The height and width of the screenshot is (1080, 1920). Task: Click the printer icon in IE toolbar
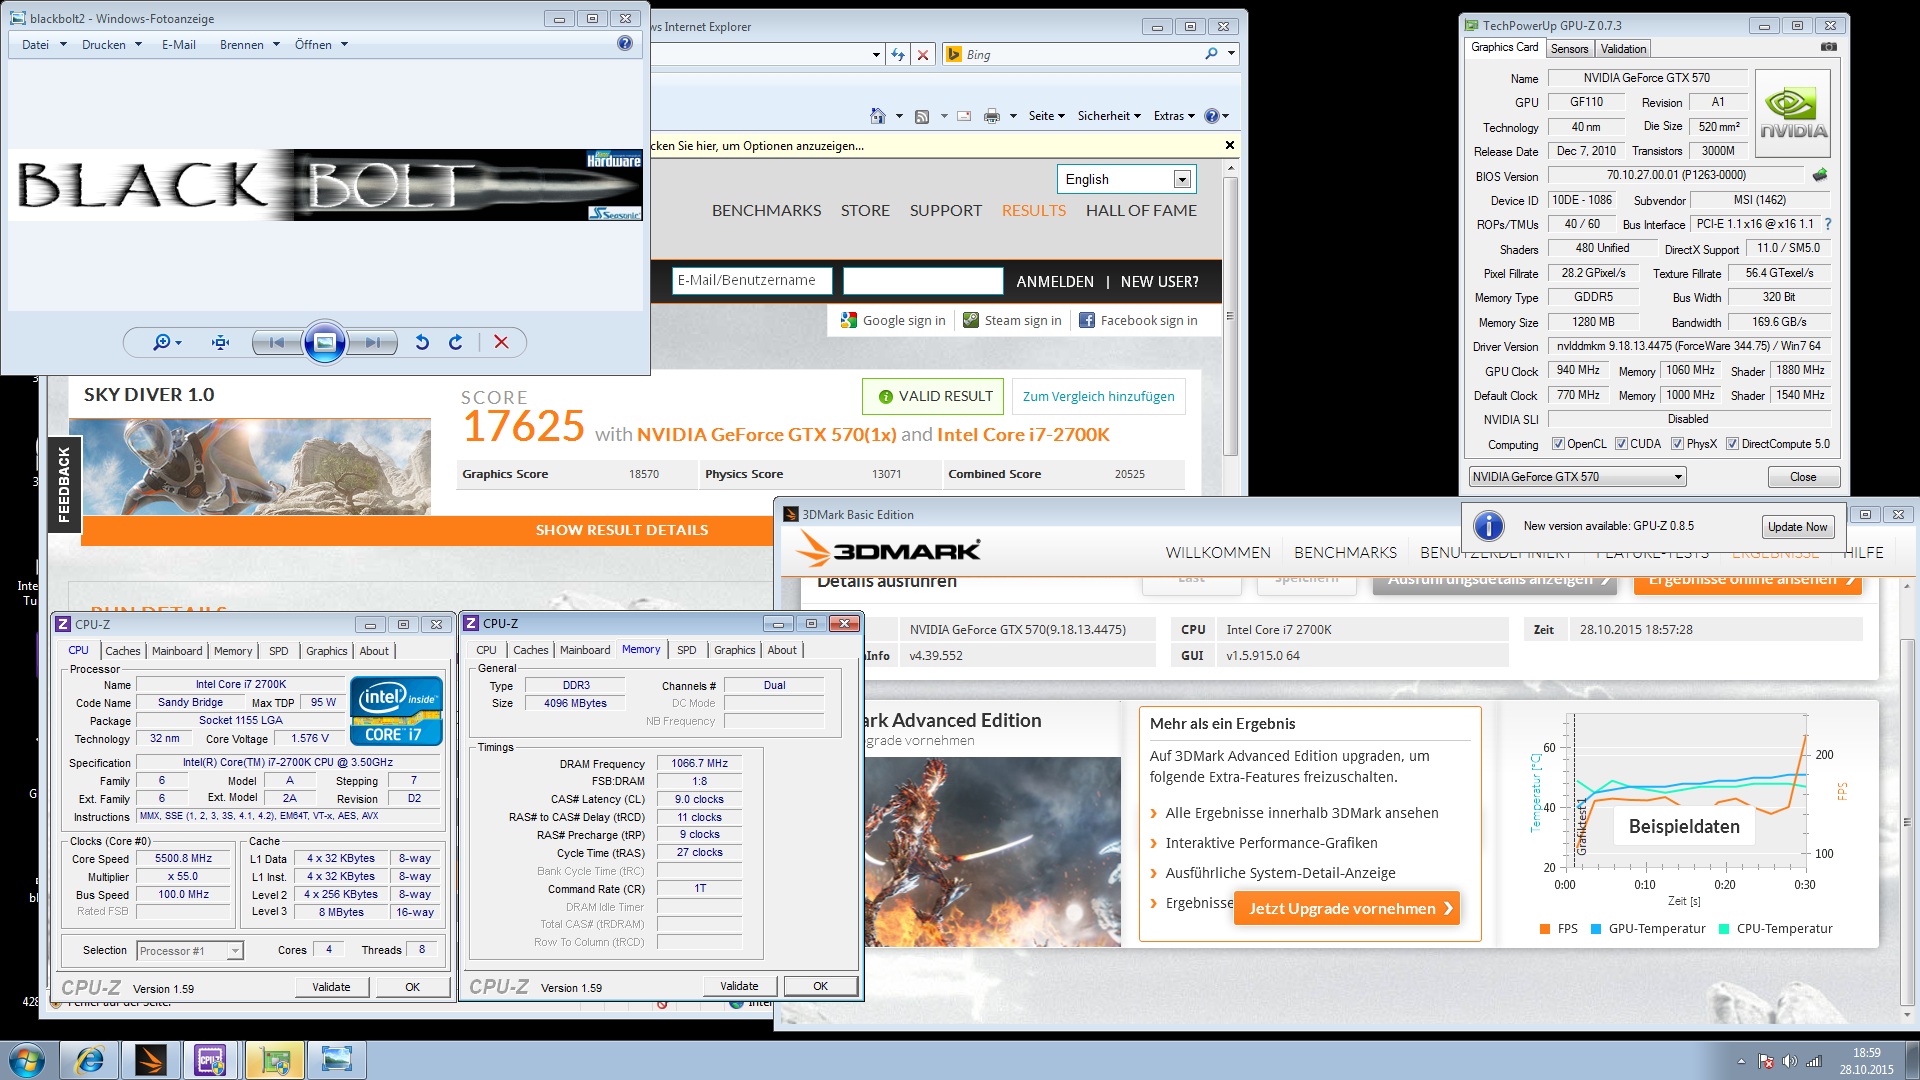point(991,116)
